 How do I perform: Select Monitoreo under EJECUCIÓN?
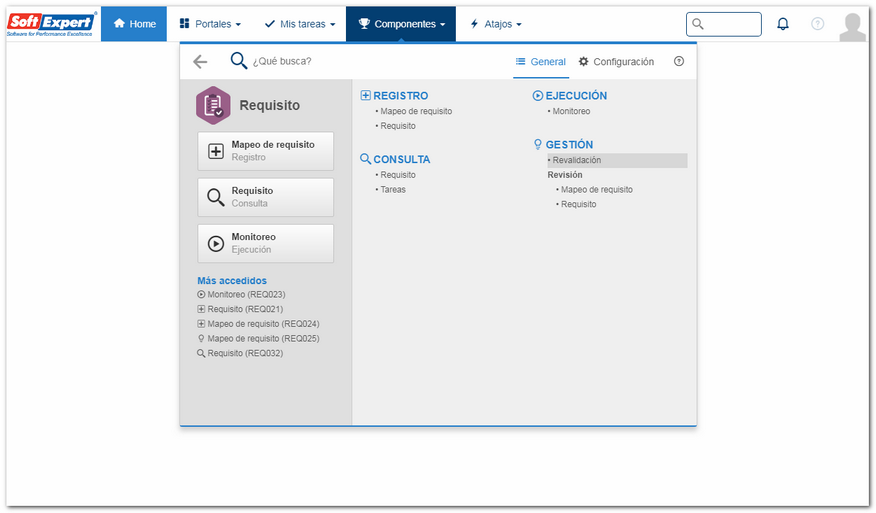pos(570,111)
